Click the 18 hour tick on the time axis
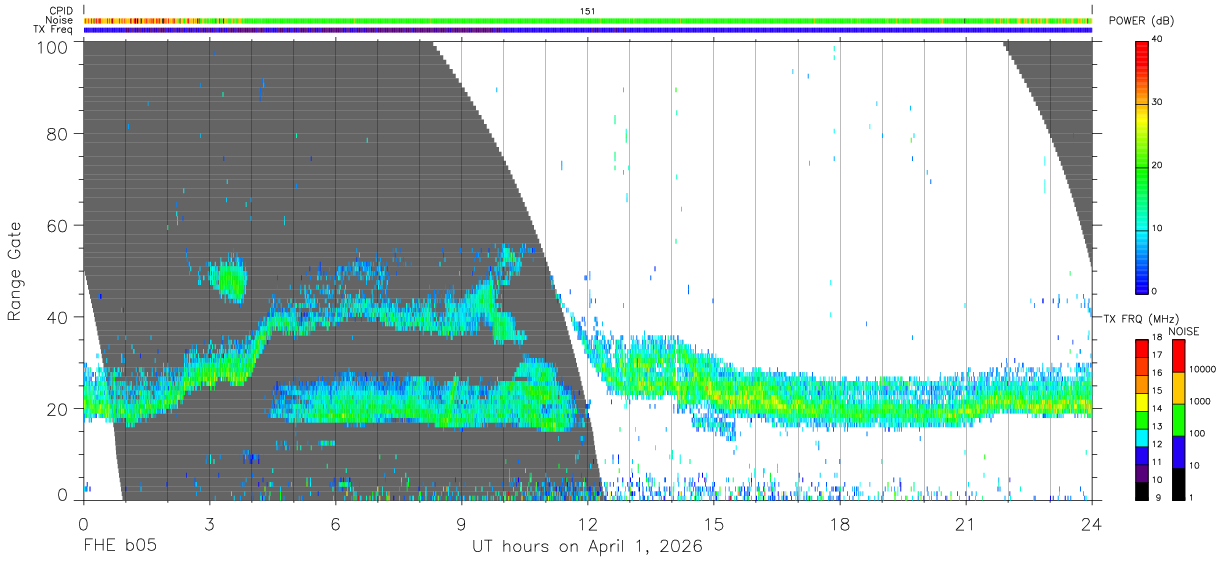 click(840, 524)
